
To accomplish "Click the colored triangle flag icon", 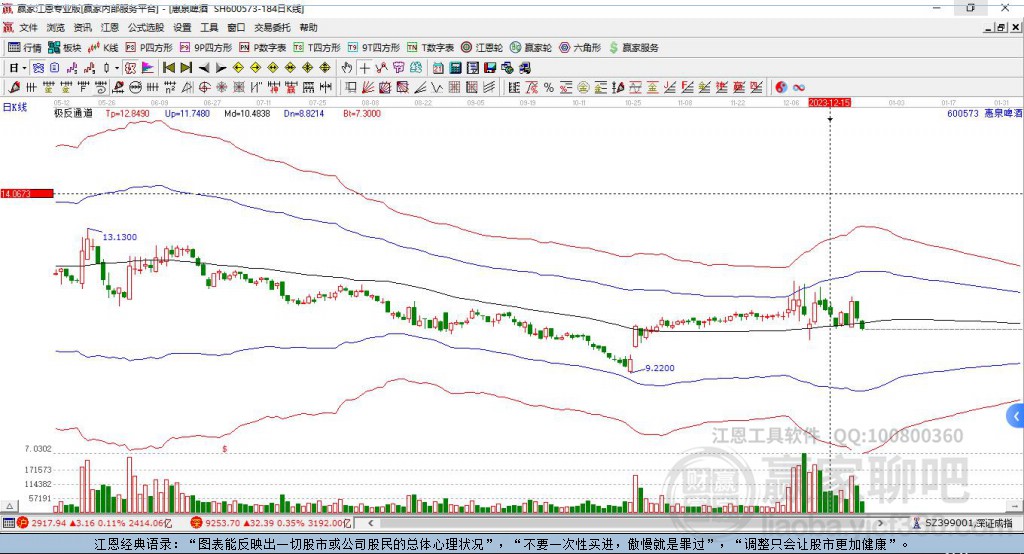I will click(x=148, y=68).
